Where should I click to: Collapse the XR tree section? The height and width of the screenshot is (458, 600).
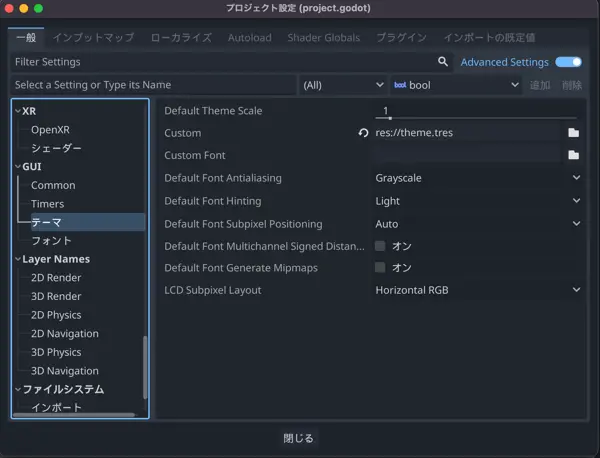click(x=18, y=111)
